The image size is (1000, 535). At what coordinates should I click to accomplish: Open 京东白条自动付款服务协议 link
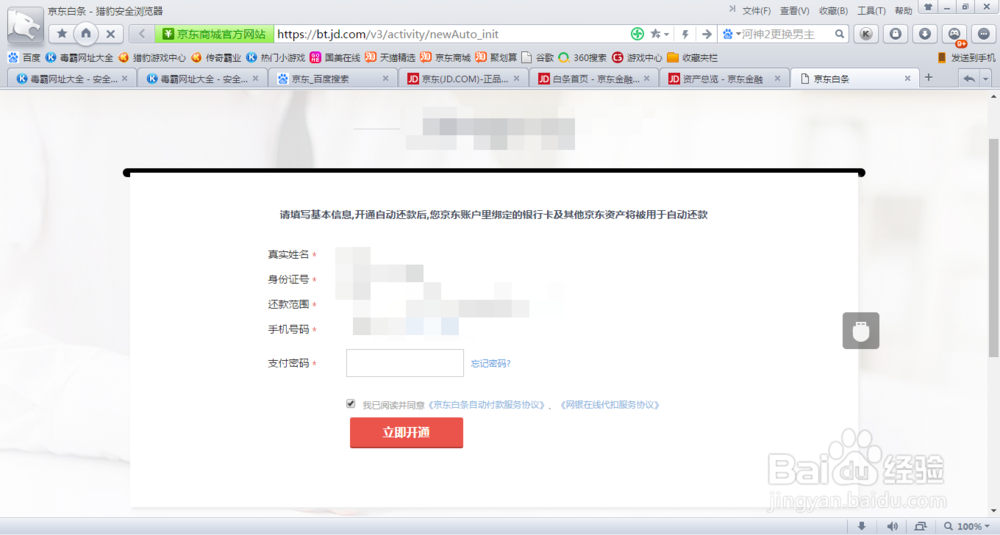[x=487, y=405]
